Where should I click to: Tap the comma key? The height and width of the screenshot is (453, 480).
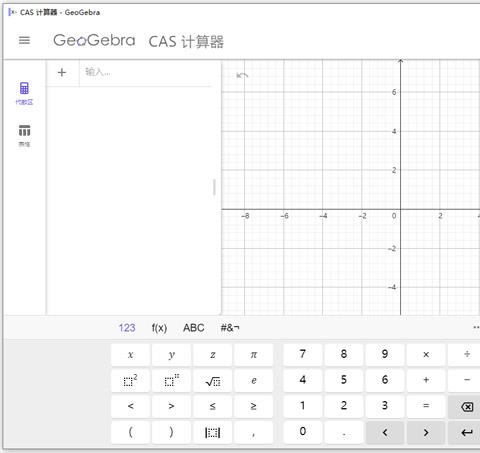[x=254, y=432]
